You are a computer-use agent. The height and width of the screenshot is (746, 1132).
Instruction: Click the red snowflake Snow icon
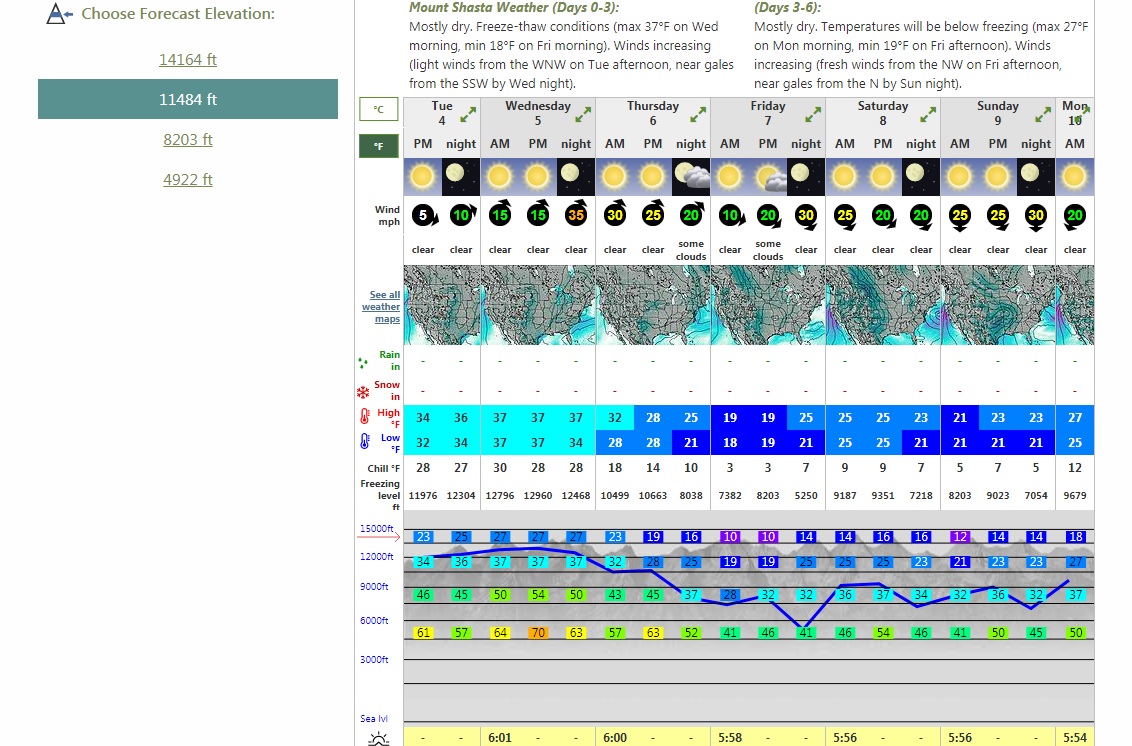pyautogui.click(x=363, y=393)
